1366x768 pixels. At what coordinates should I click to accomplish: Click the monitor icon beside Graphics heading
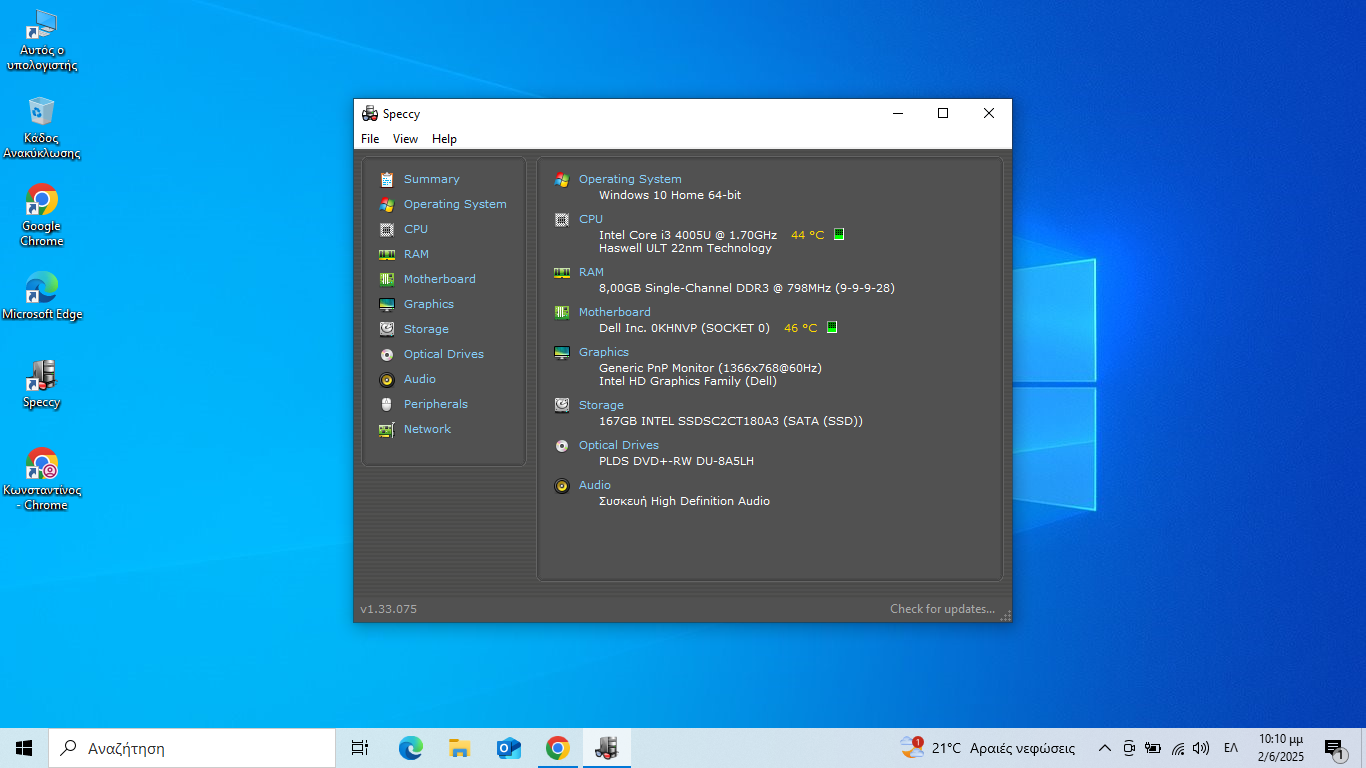click(x=562, y=352)
